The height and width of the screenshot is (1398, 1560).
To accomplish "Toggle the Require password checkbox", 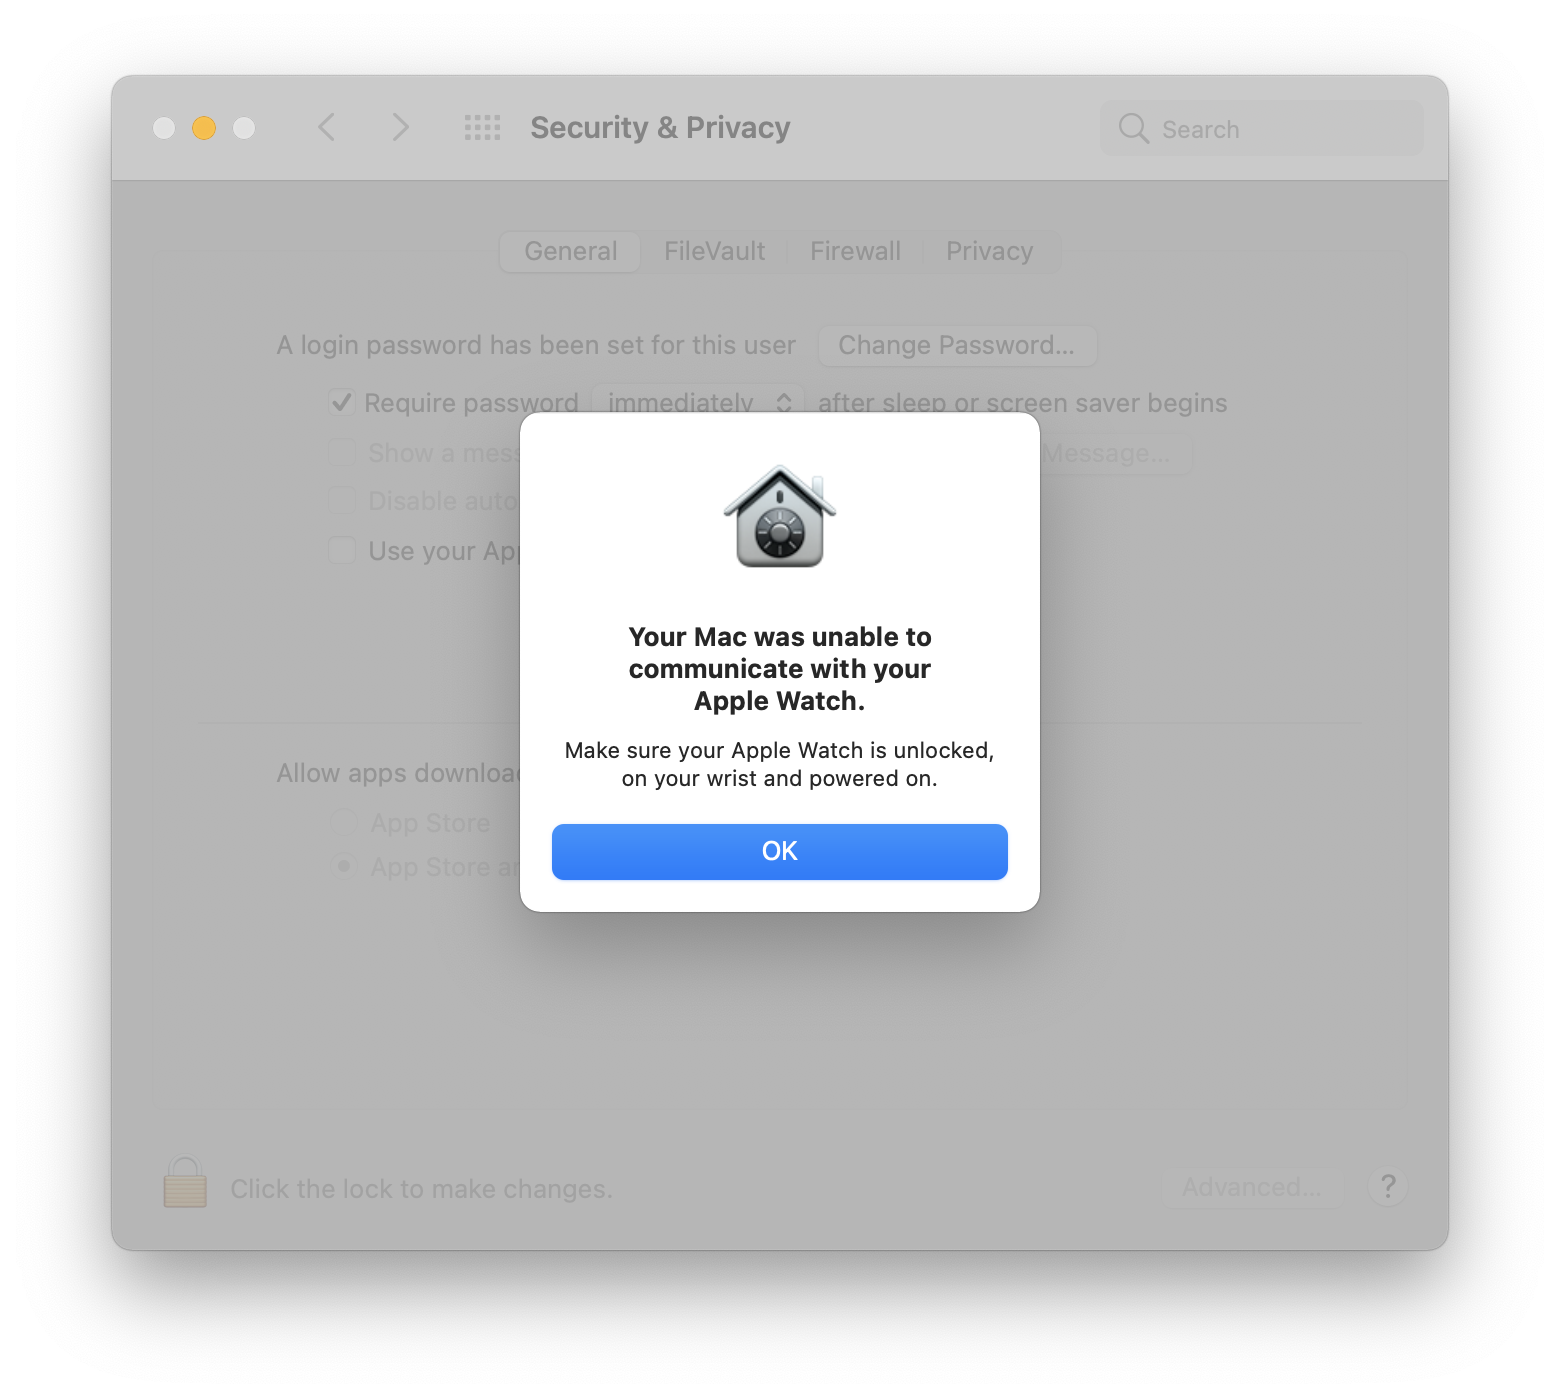I will pyautogui.click(x=342, y=402).
